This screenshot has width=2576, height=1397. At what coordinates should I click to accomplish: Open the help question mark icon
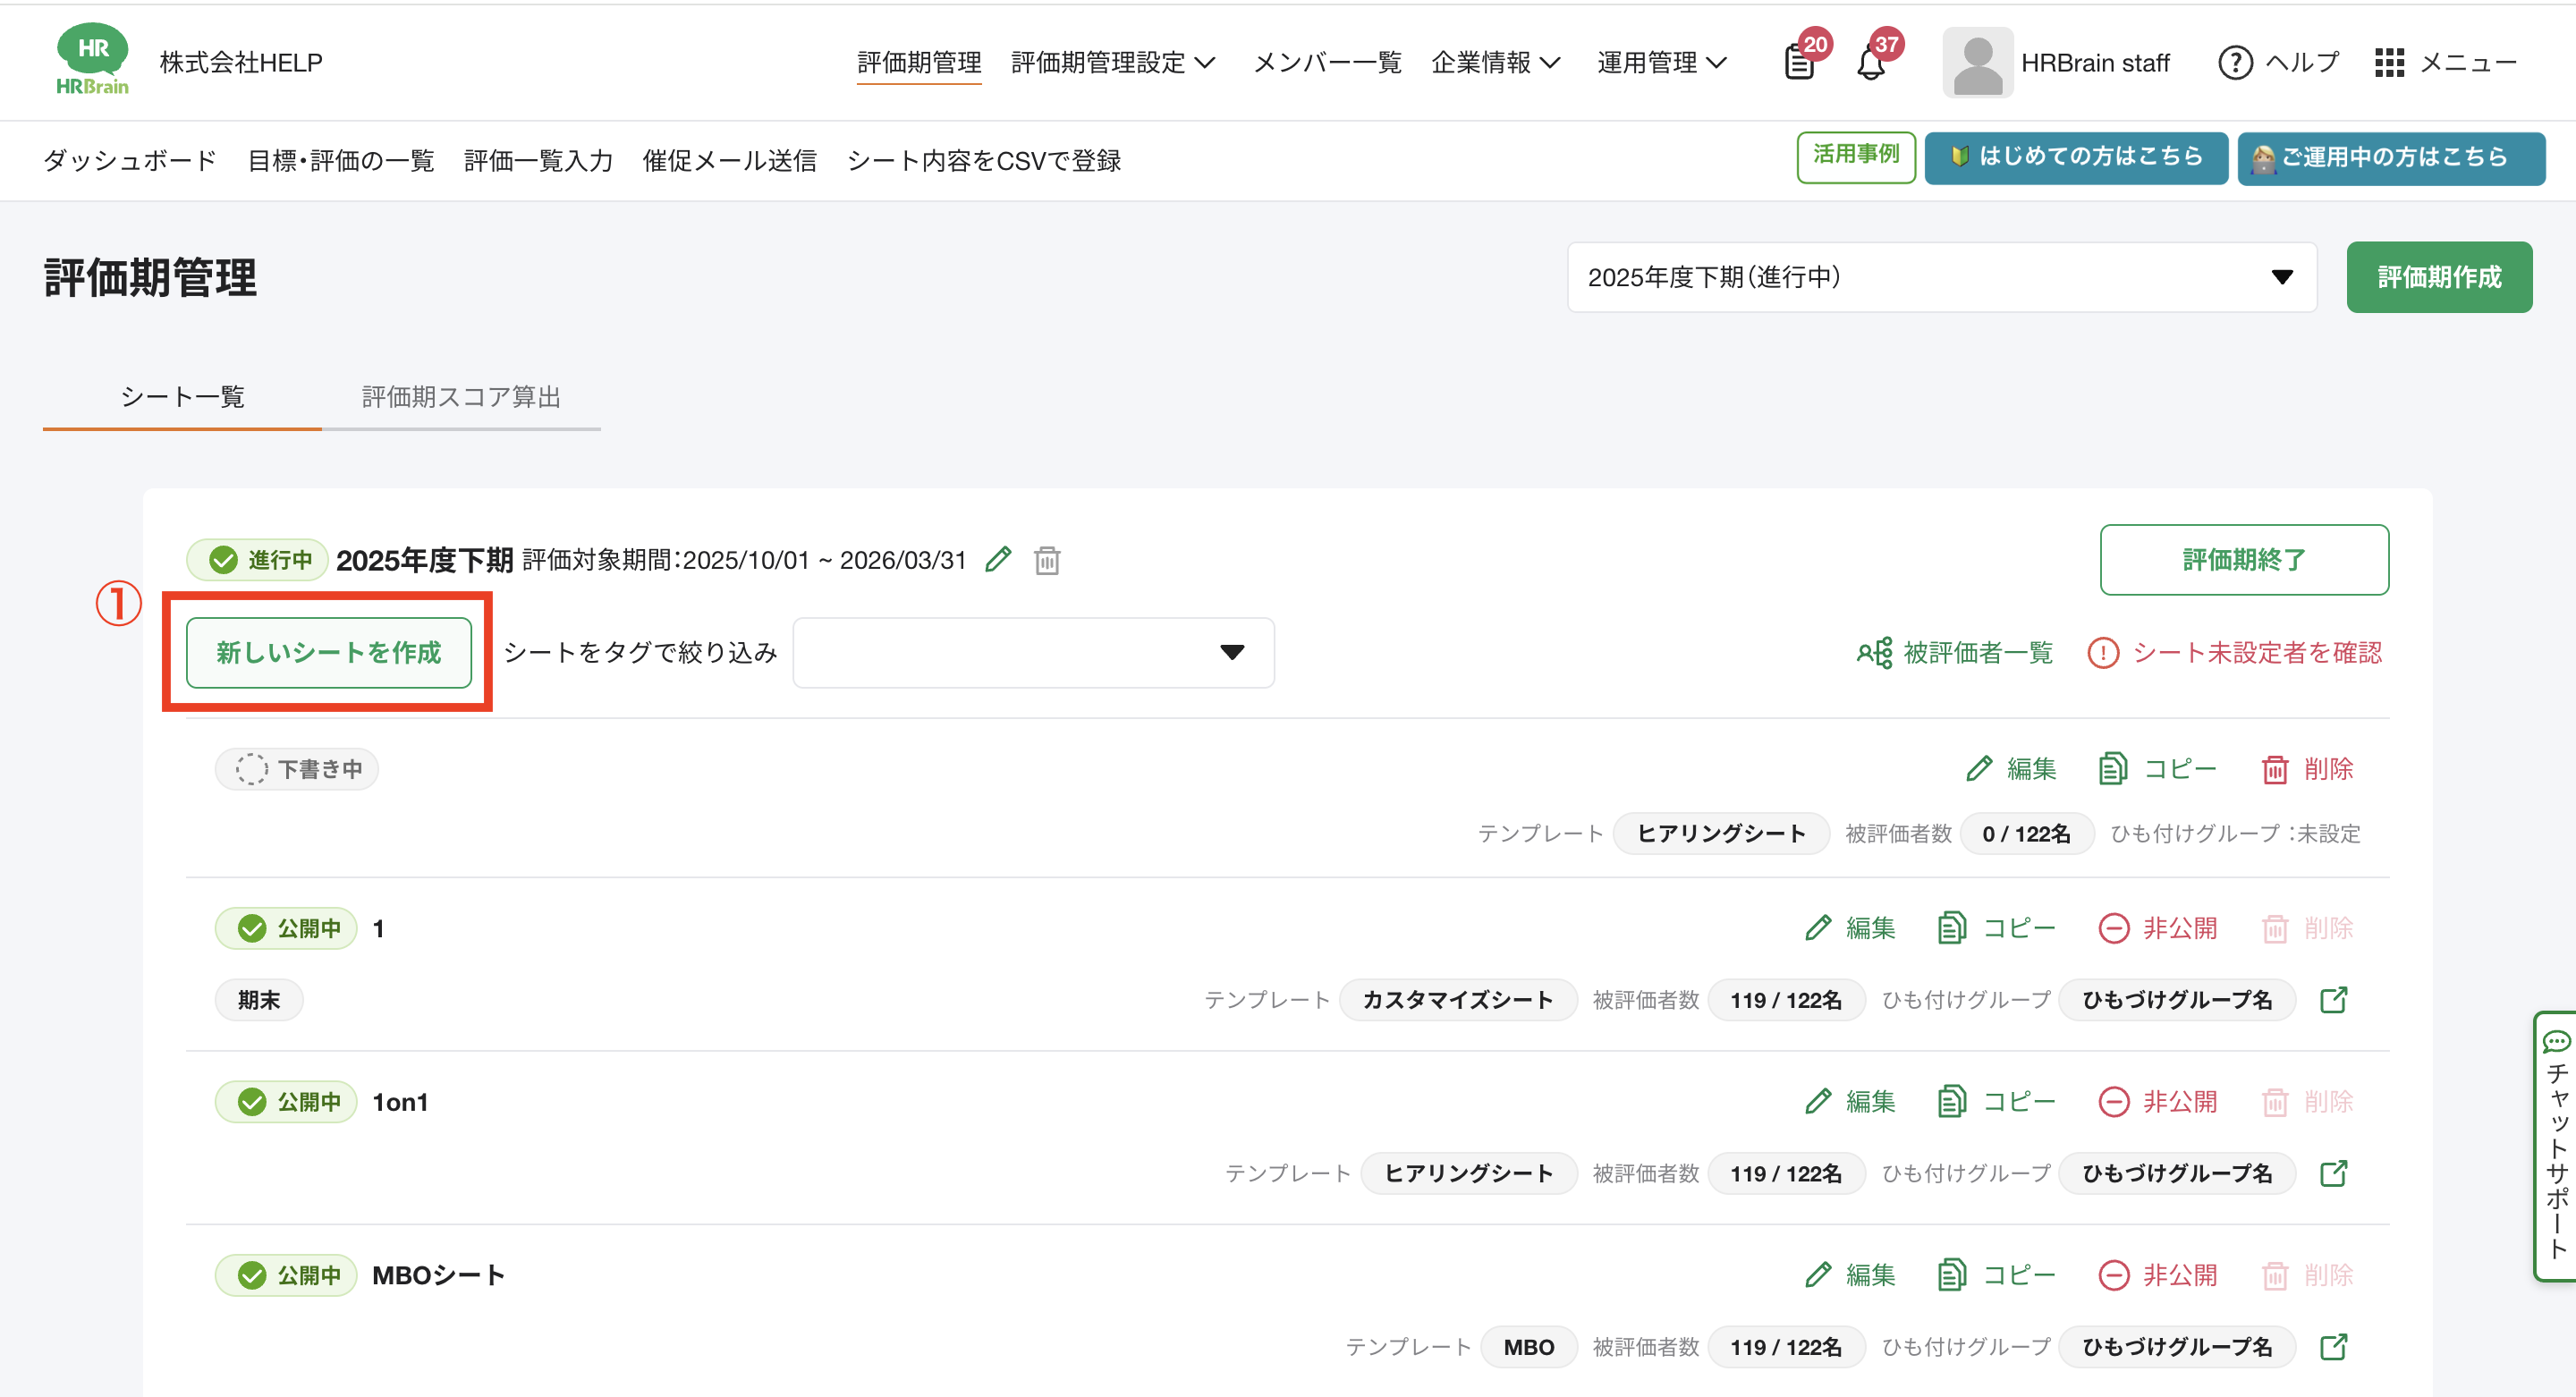pyautogui.click(x=2235, y=63)
